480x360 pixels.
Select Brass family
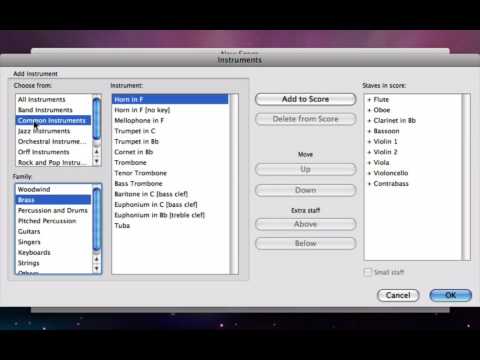coord(53,200)
